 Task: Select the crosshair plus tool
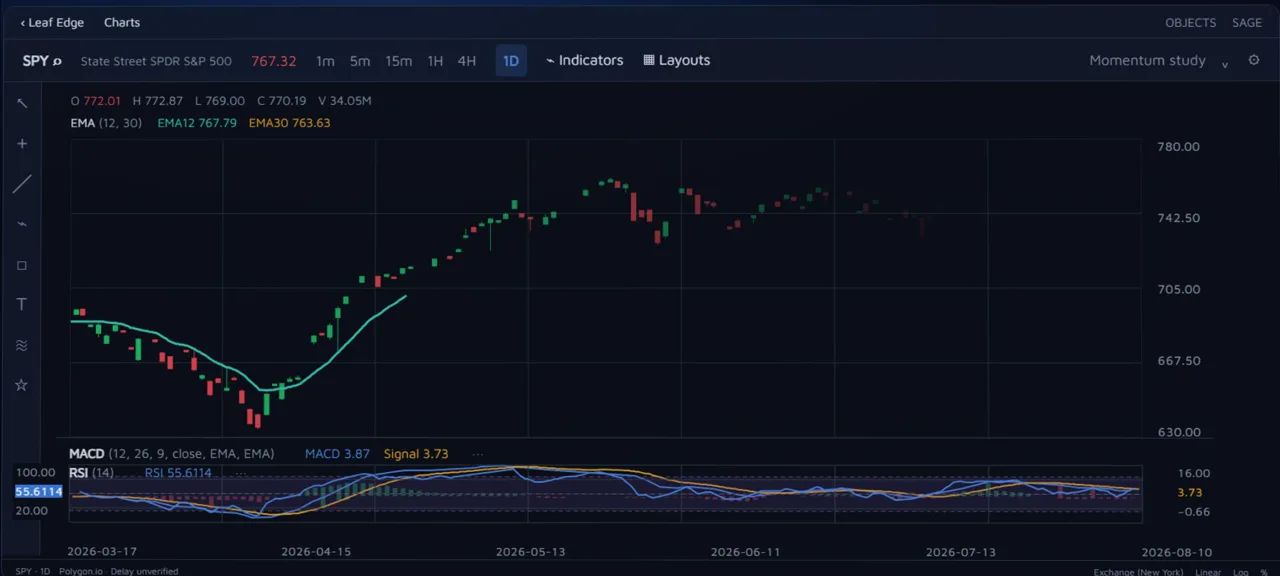coord(22,143)
